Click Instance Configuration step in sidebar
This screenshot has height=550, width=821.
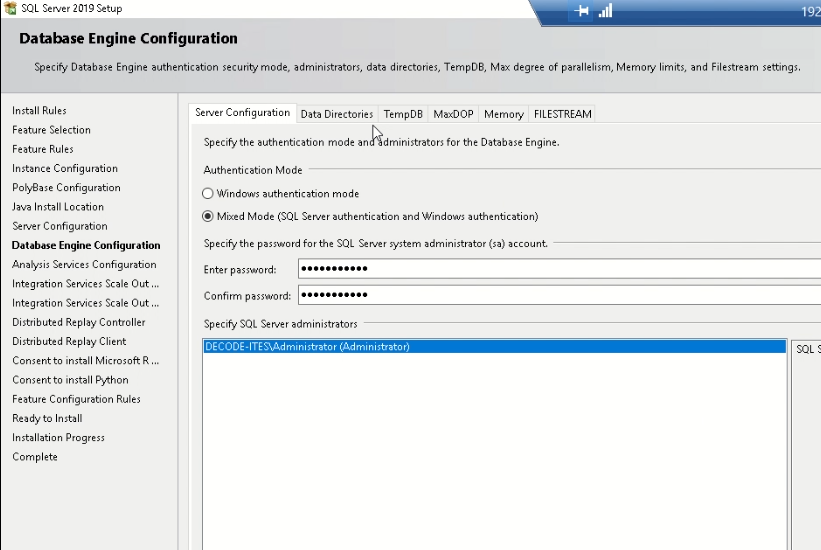(x=65, y=169)
